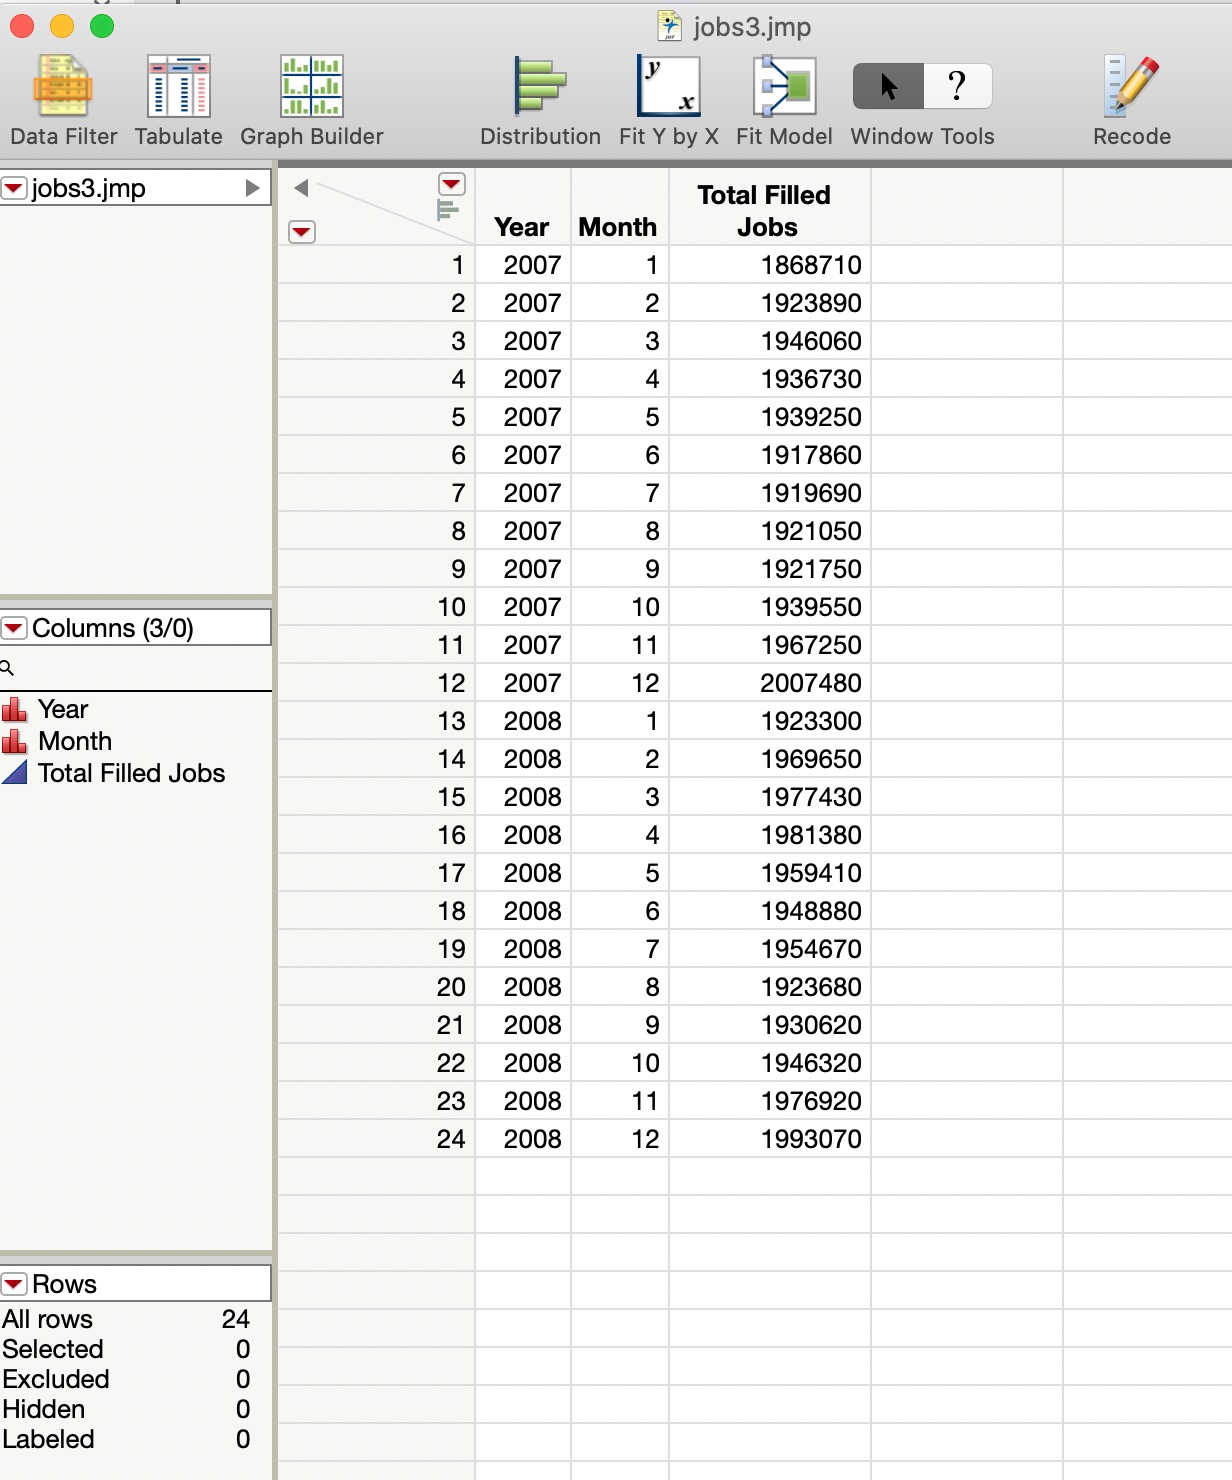Click the Hidden rows count line
Viewport: 1232px width, 1480px height.
tap(126, 1409)
